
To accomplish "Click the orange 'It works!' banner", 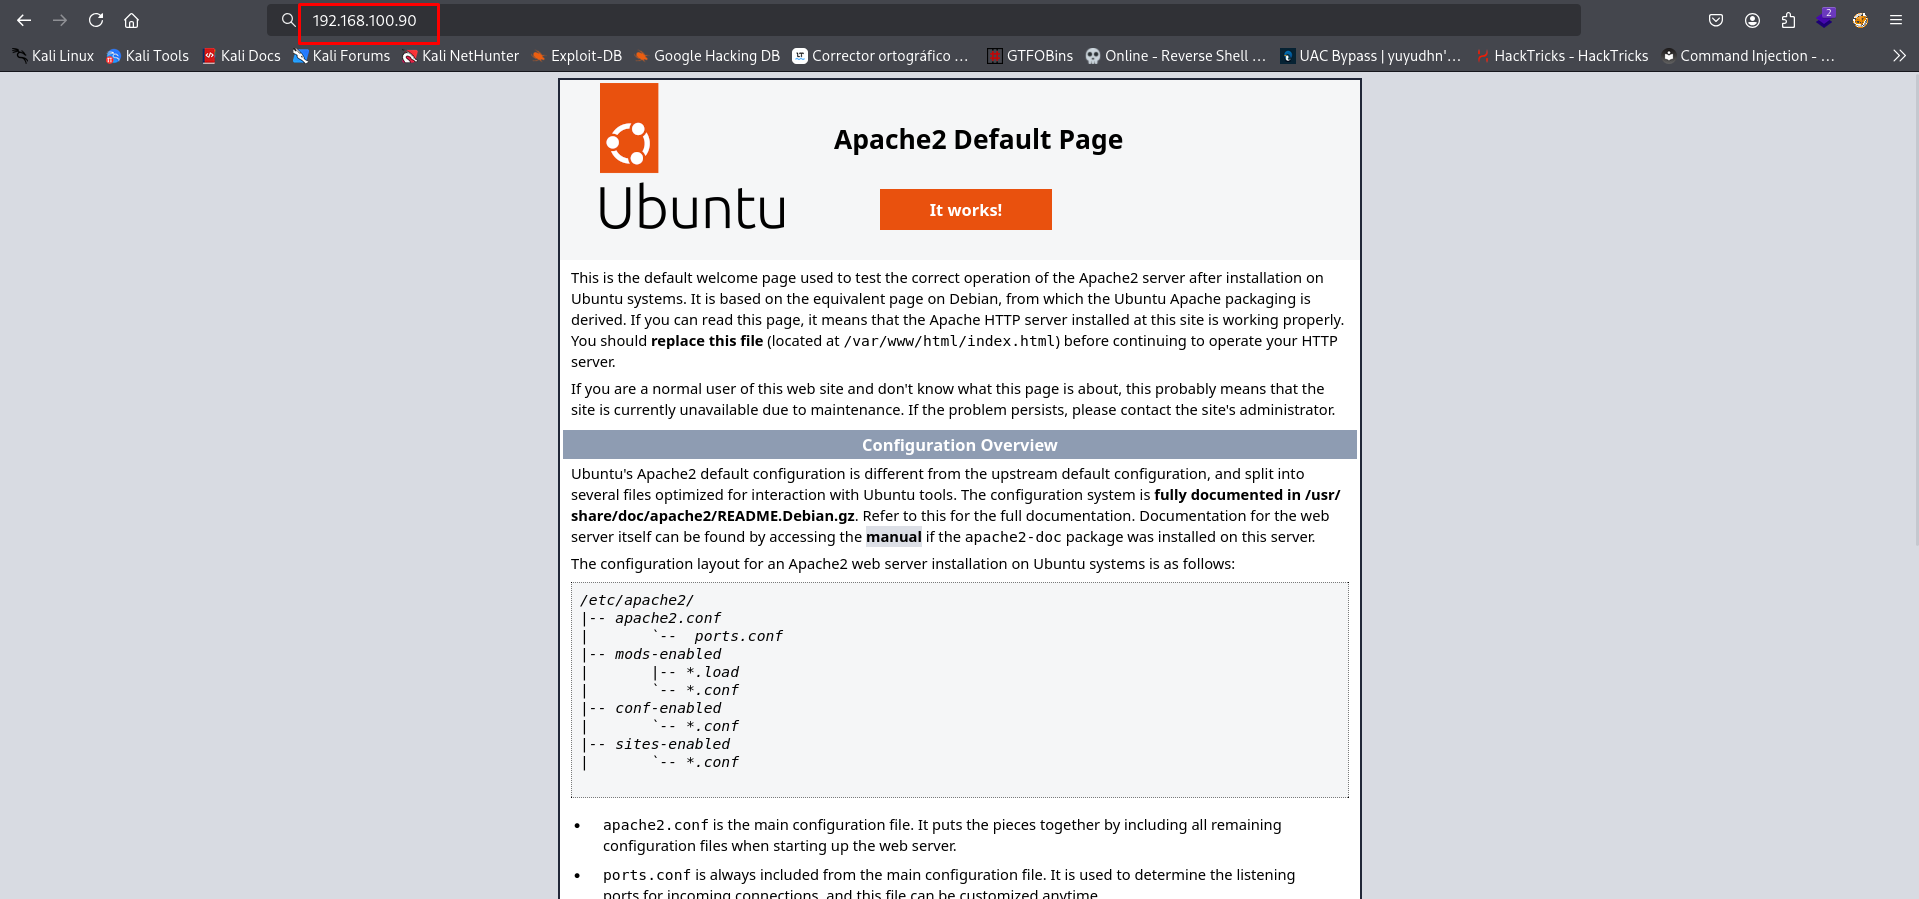I will coord(966,210).
